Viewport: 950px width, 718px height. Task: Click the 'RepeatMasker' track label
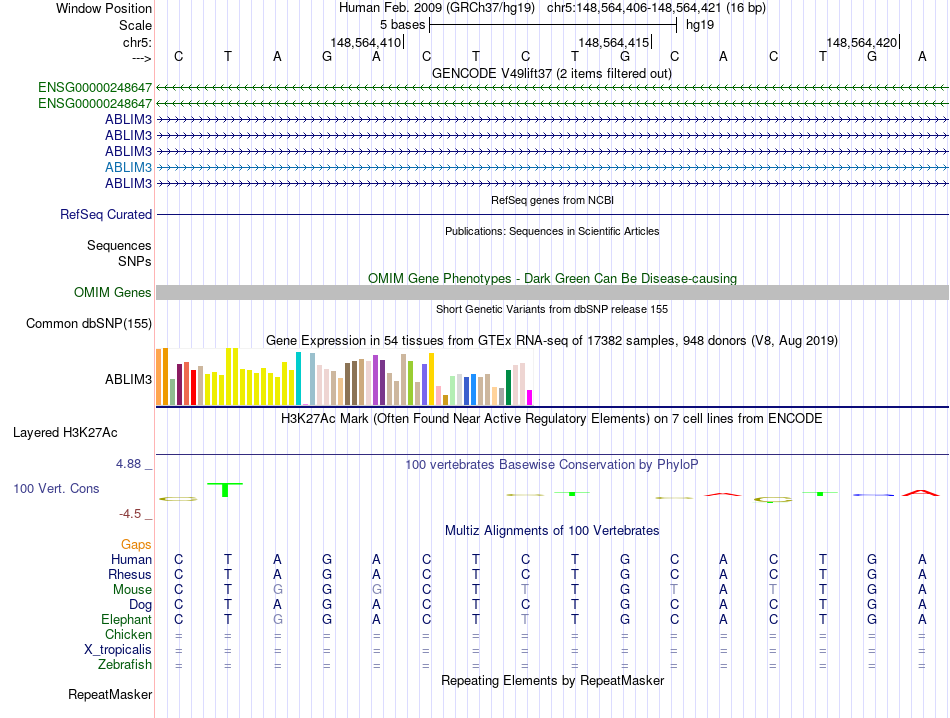pyautogui.click(x=110, y=694)
